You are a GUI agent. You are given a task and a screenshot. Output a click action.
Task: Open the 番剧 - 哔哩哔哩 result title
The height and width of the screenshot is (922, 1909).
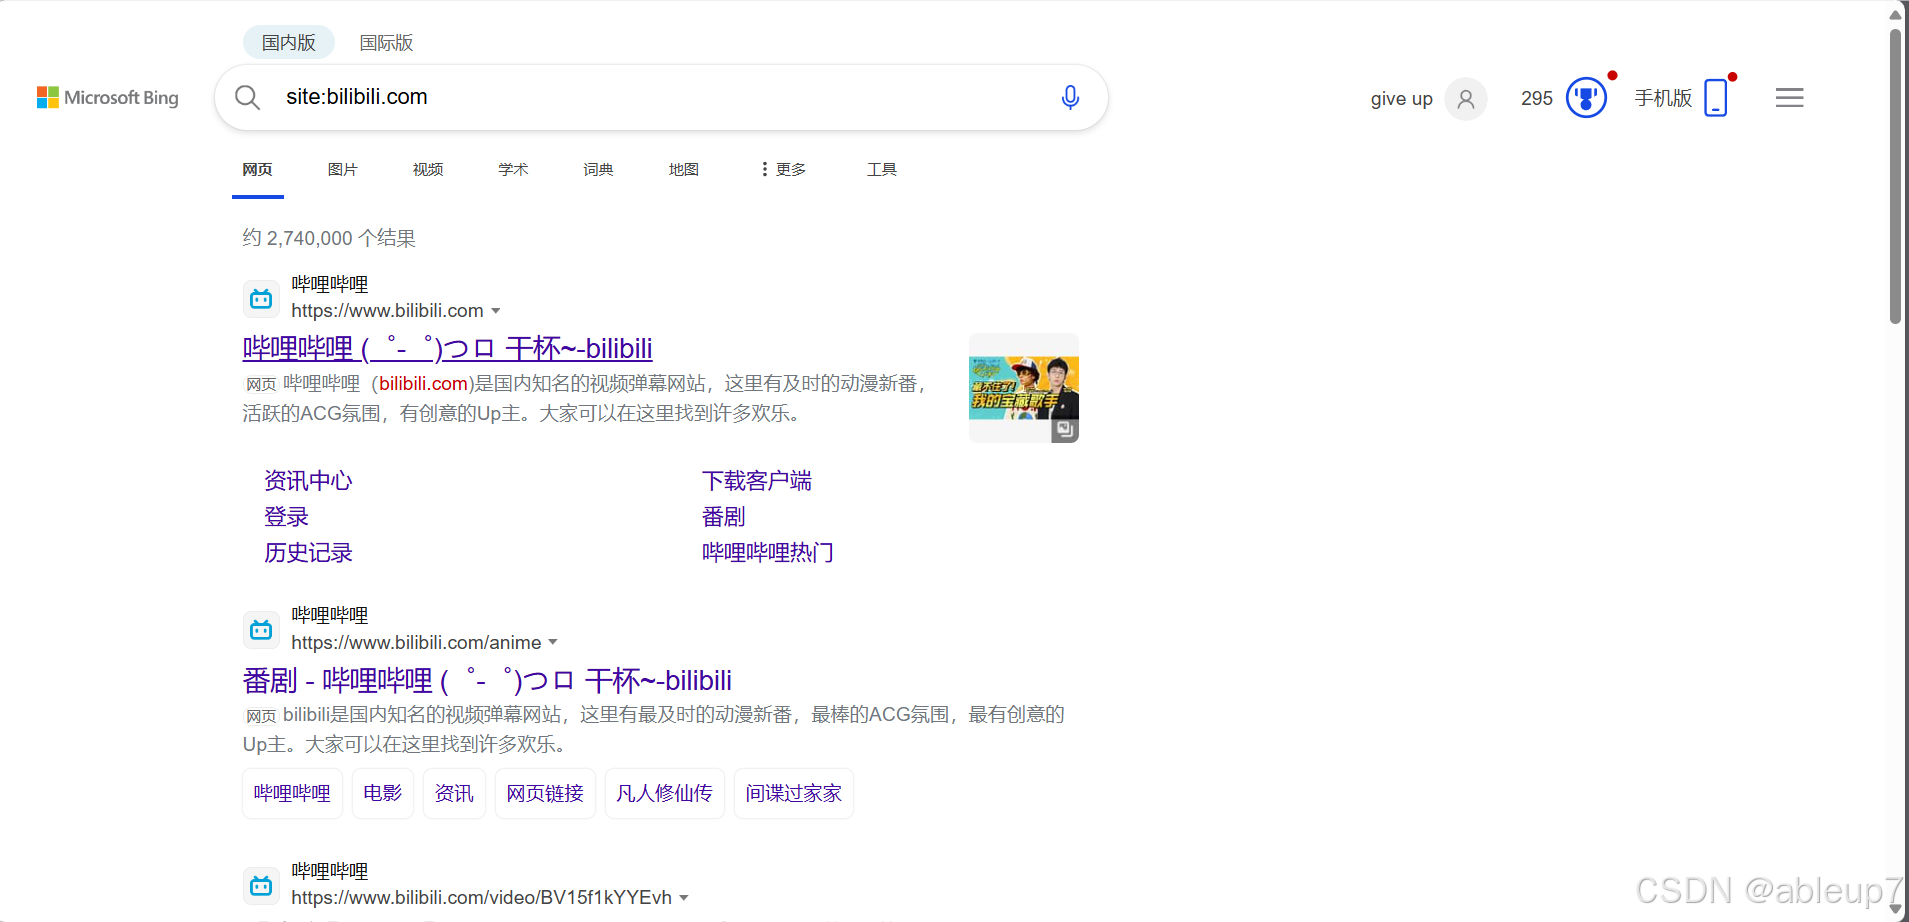(x=487, y=680)
